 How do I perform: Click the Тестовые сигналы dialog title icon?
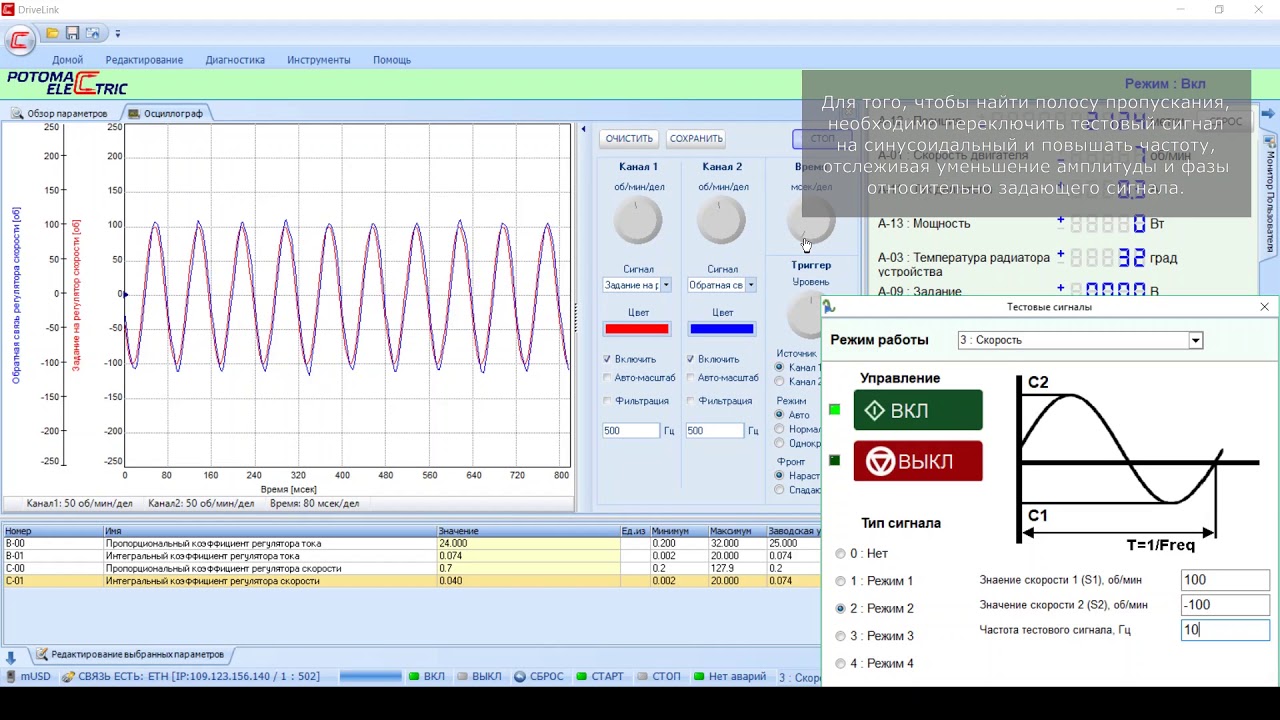click(x=830, y=307)
